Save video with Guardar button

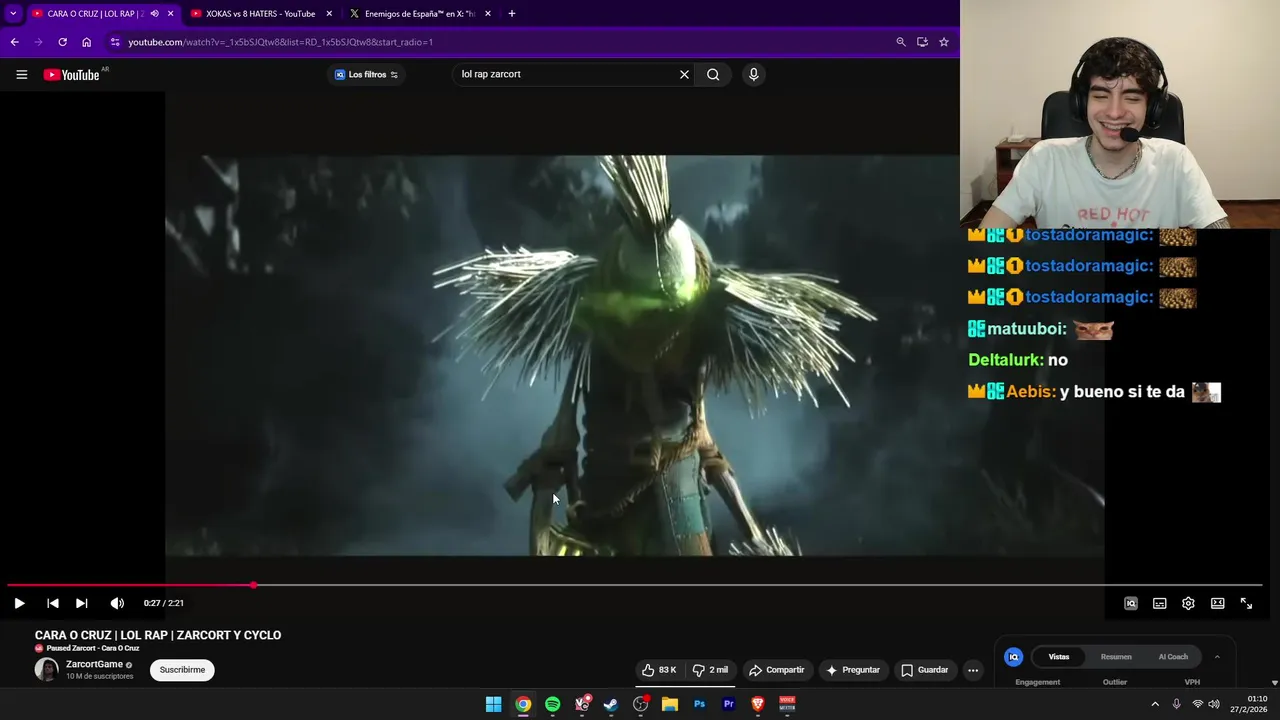(x=924, y=670)
